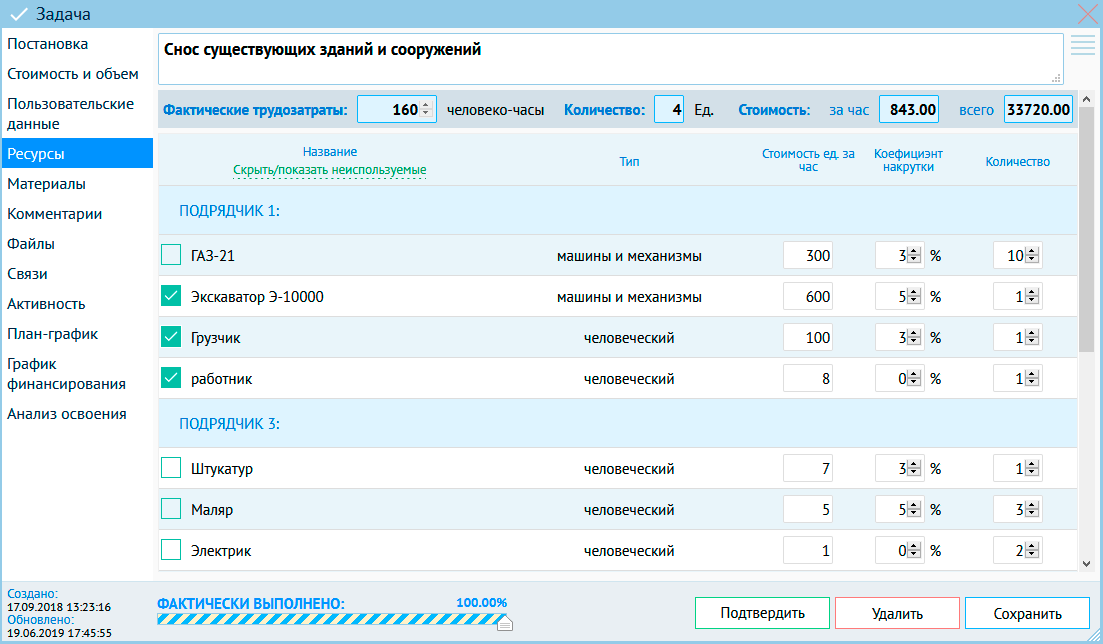
Task: Enable the Электрик resource checkbox
Action: (x=171, y=549)
